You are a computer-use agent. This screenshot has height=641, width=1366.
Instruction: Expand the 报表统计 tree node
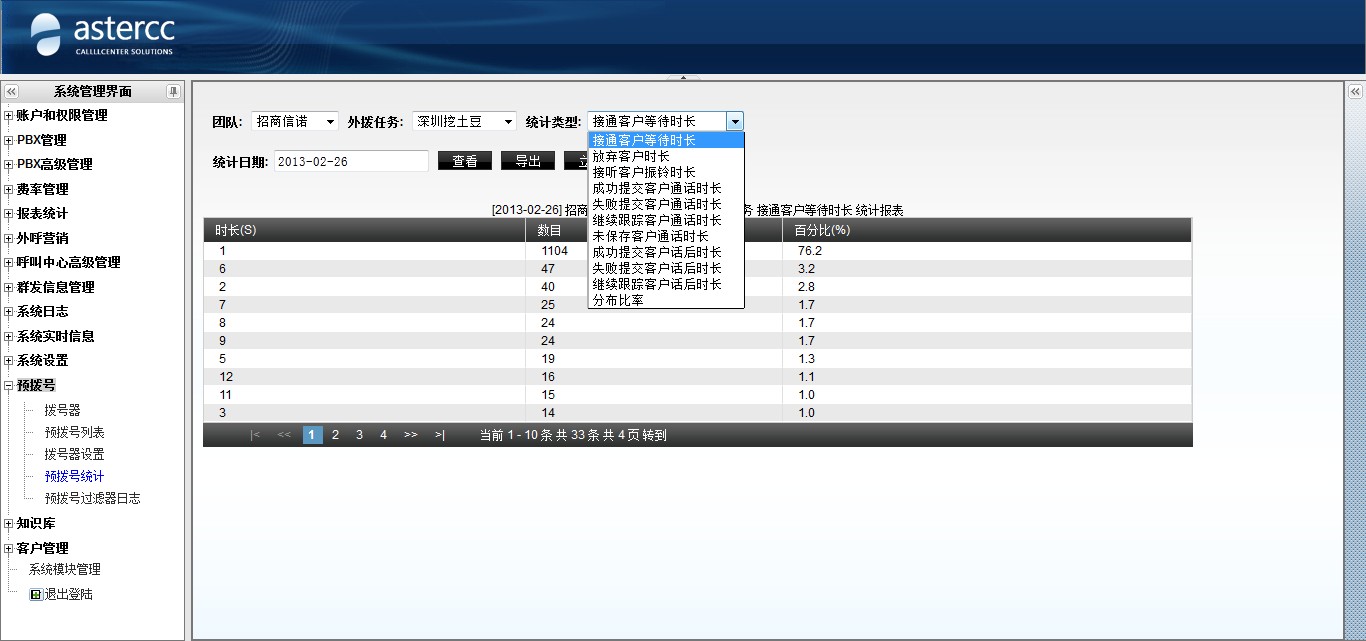click(9, 214)
